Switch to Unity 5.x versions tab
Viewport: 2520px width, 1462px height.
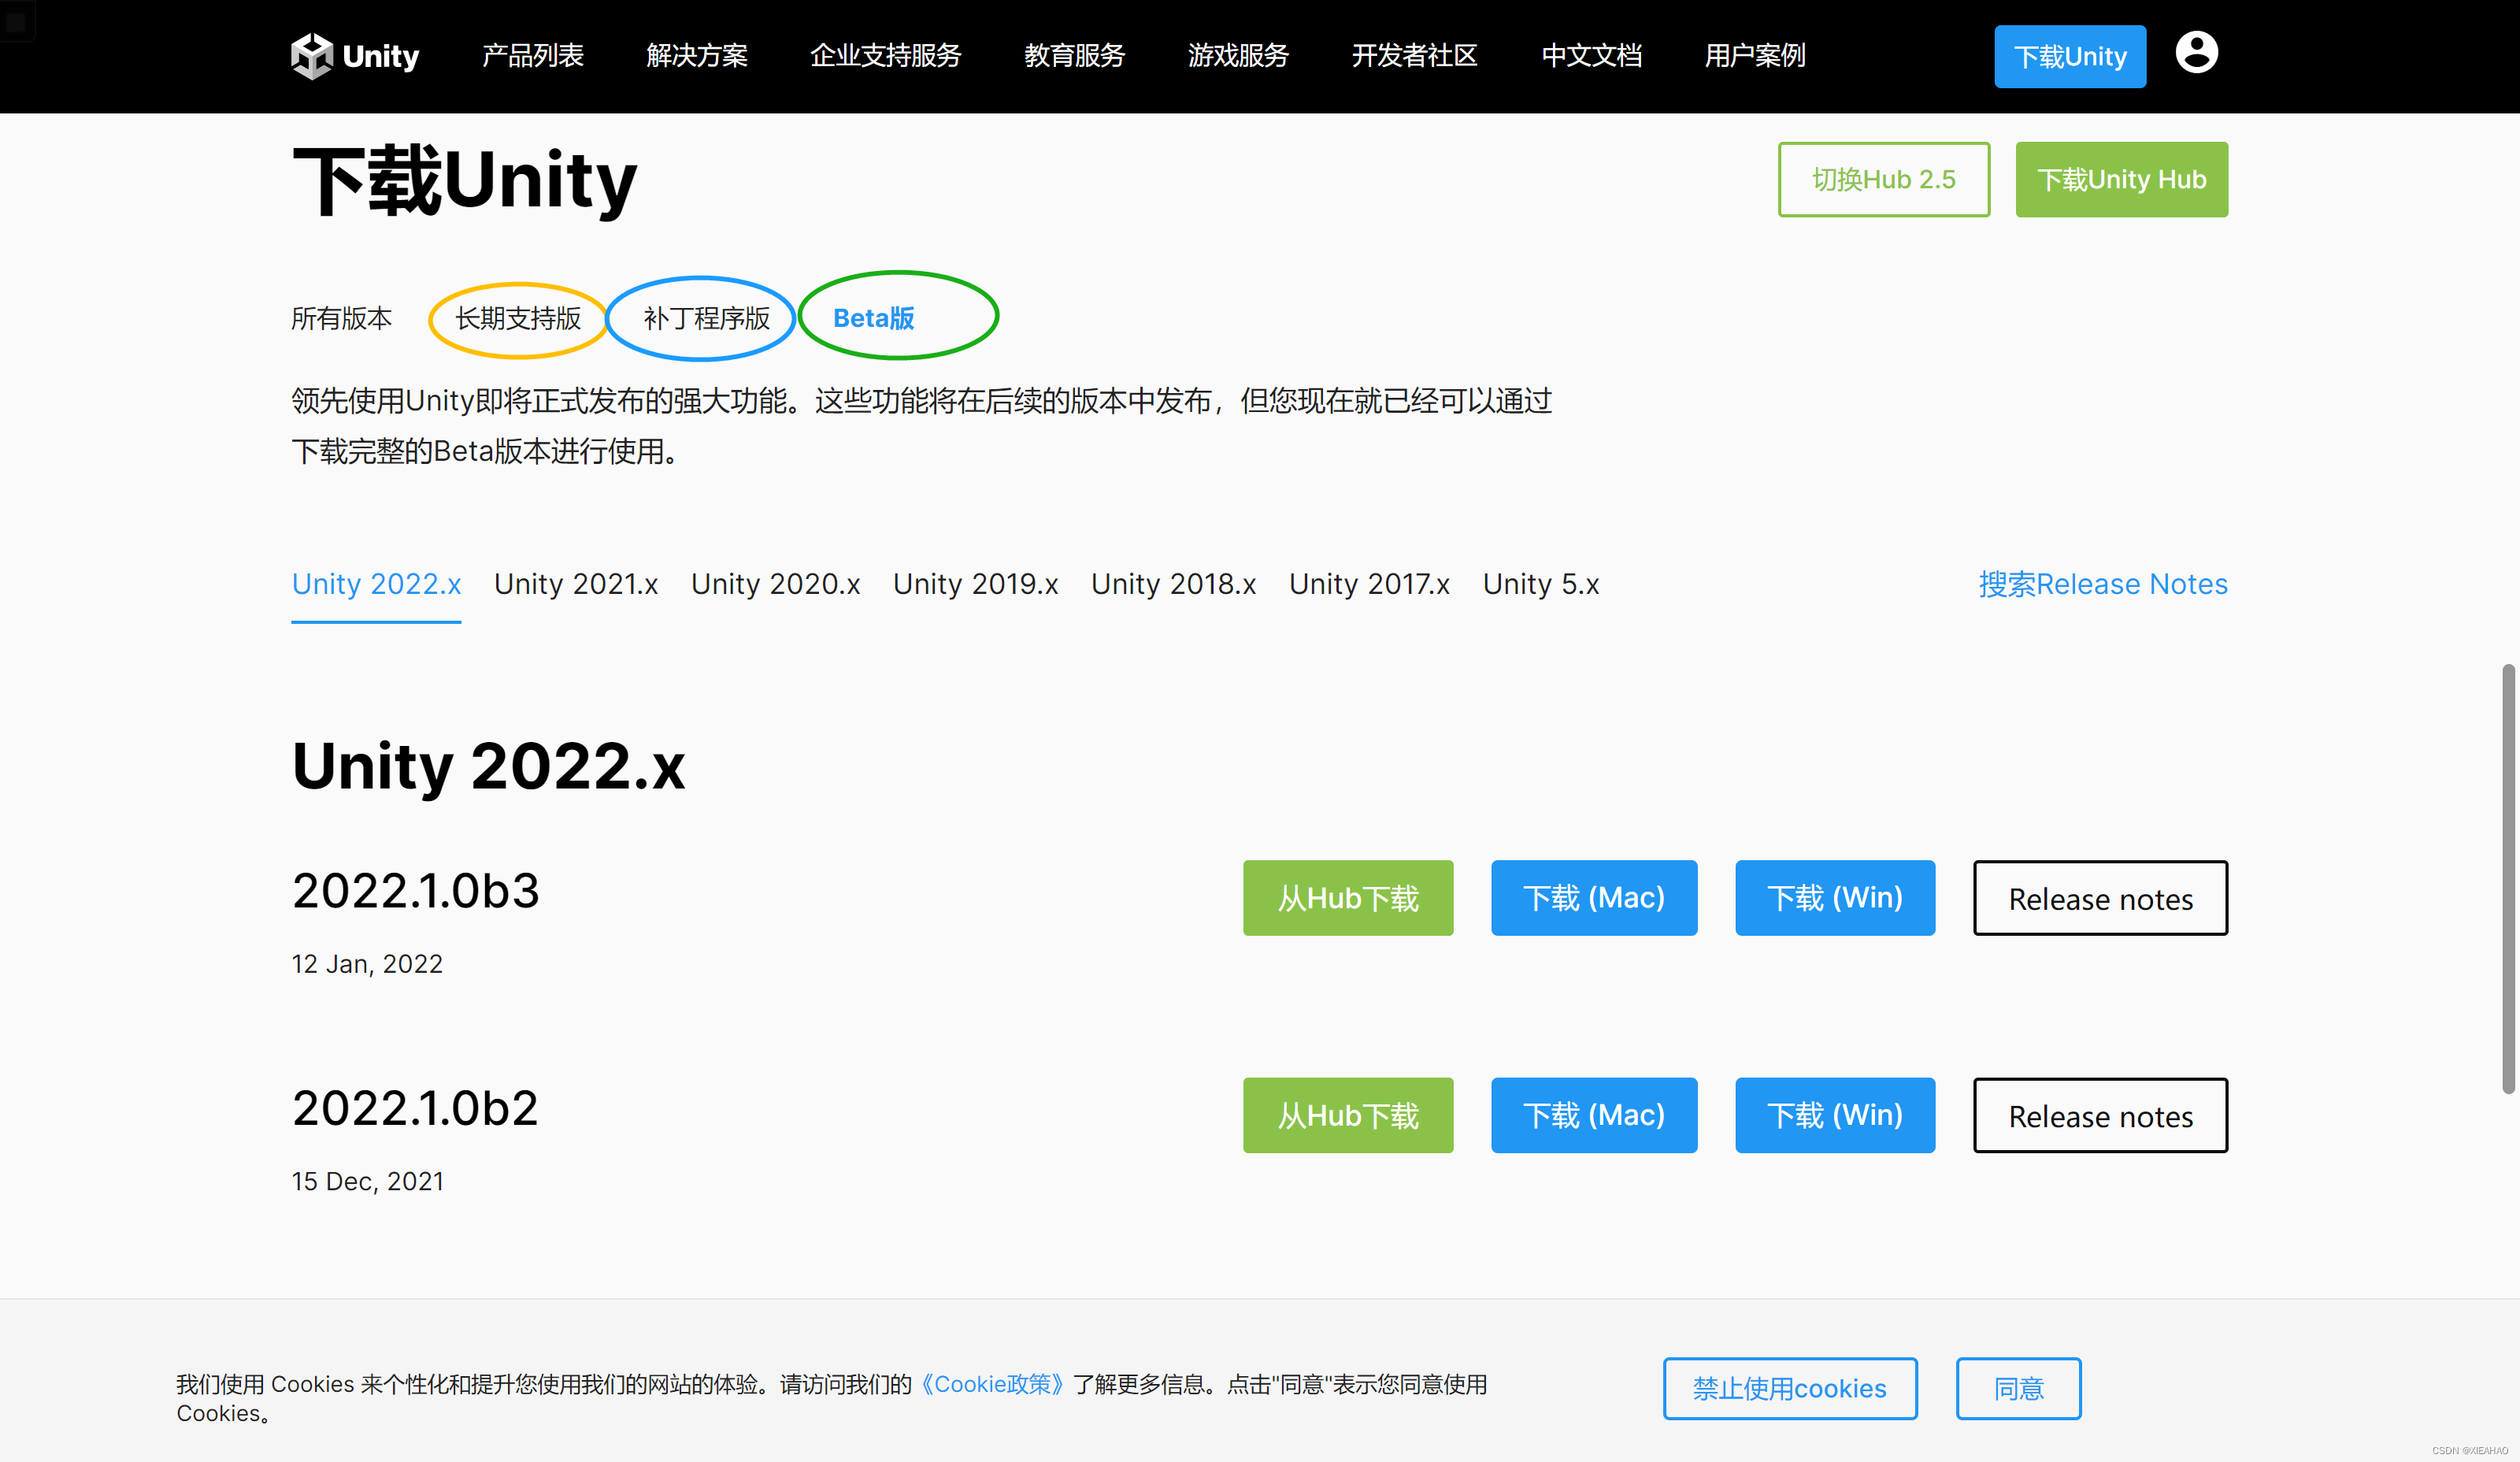(x=1540, y=584)
